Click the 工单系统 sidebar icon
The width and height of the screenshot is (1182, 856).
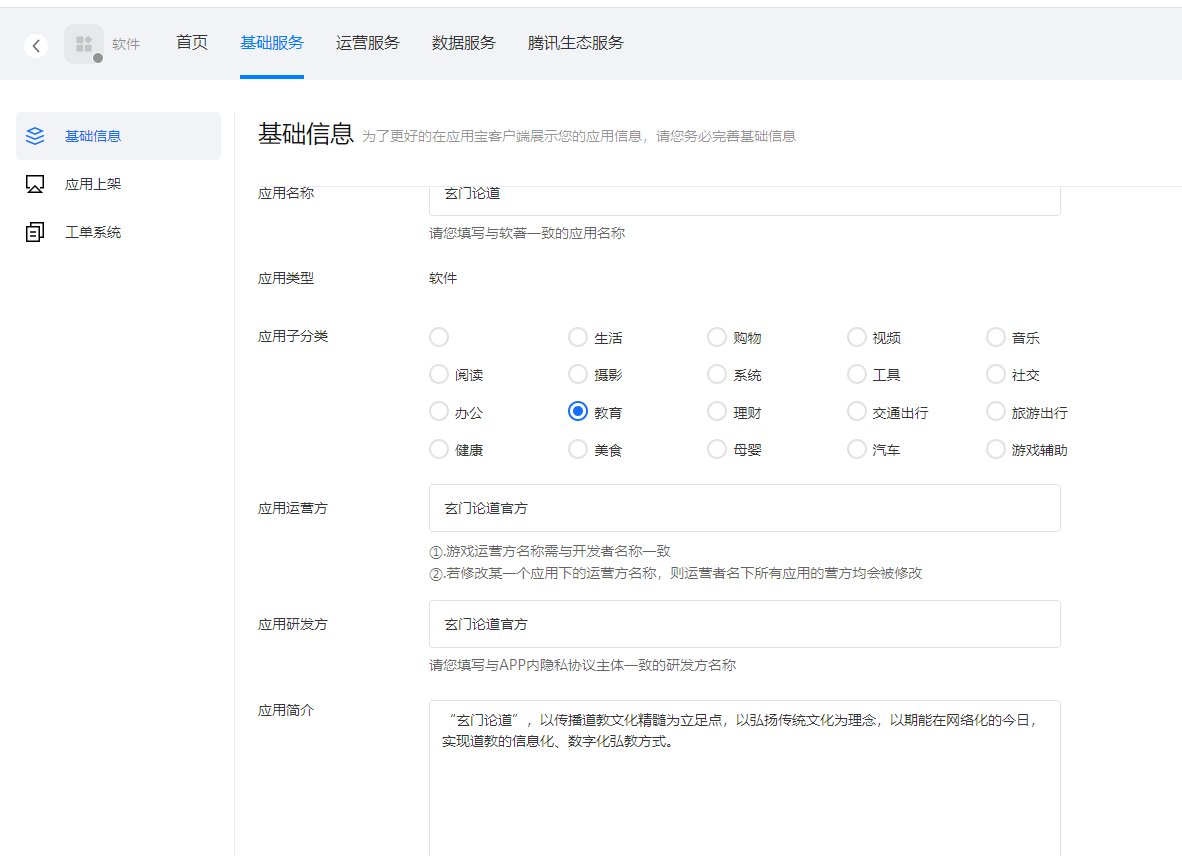[x=35, y=232]
